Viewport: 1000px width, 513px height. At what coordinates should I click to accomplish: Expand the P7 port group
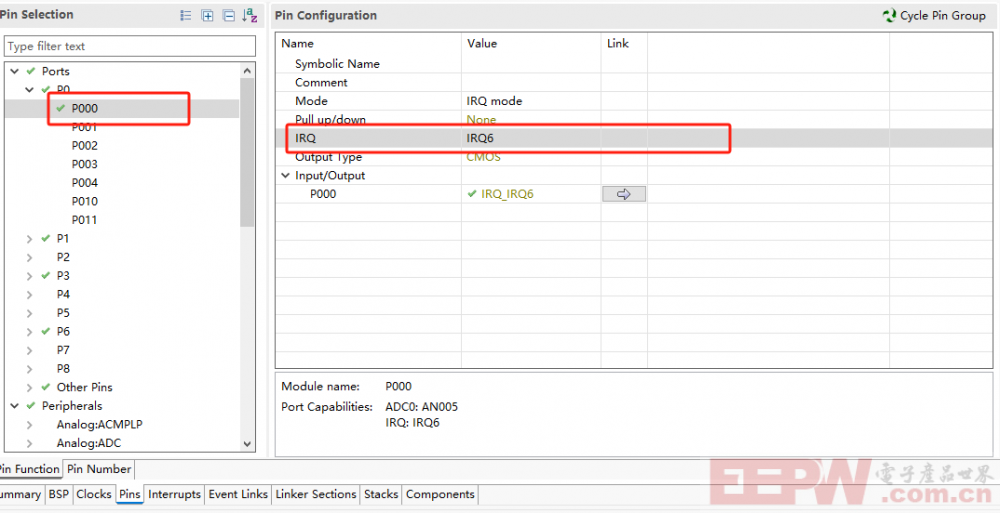point(29,350)
